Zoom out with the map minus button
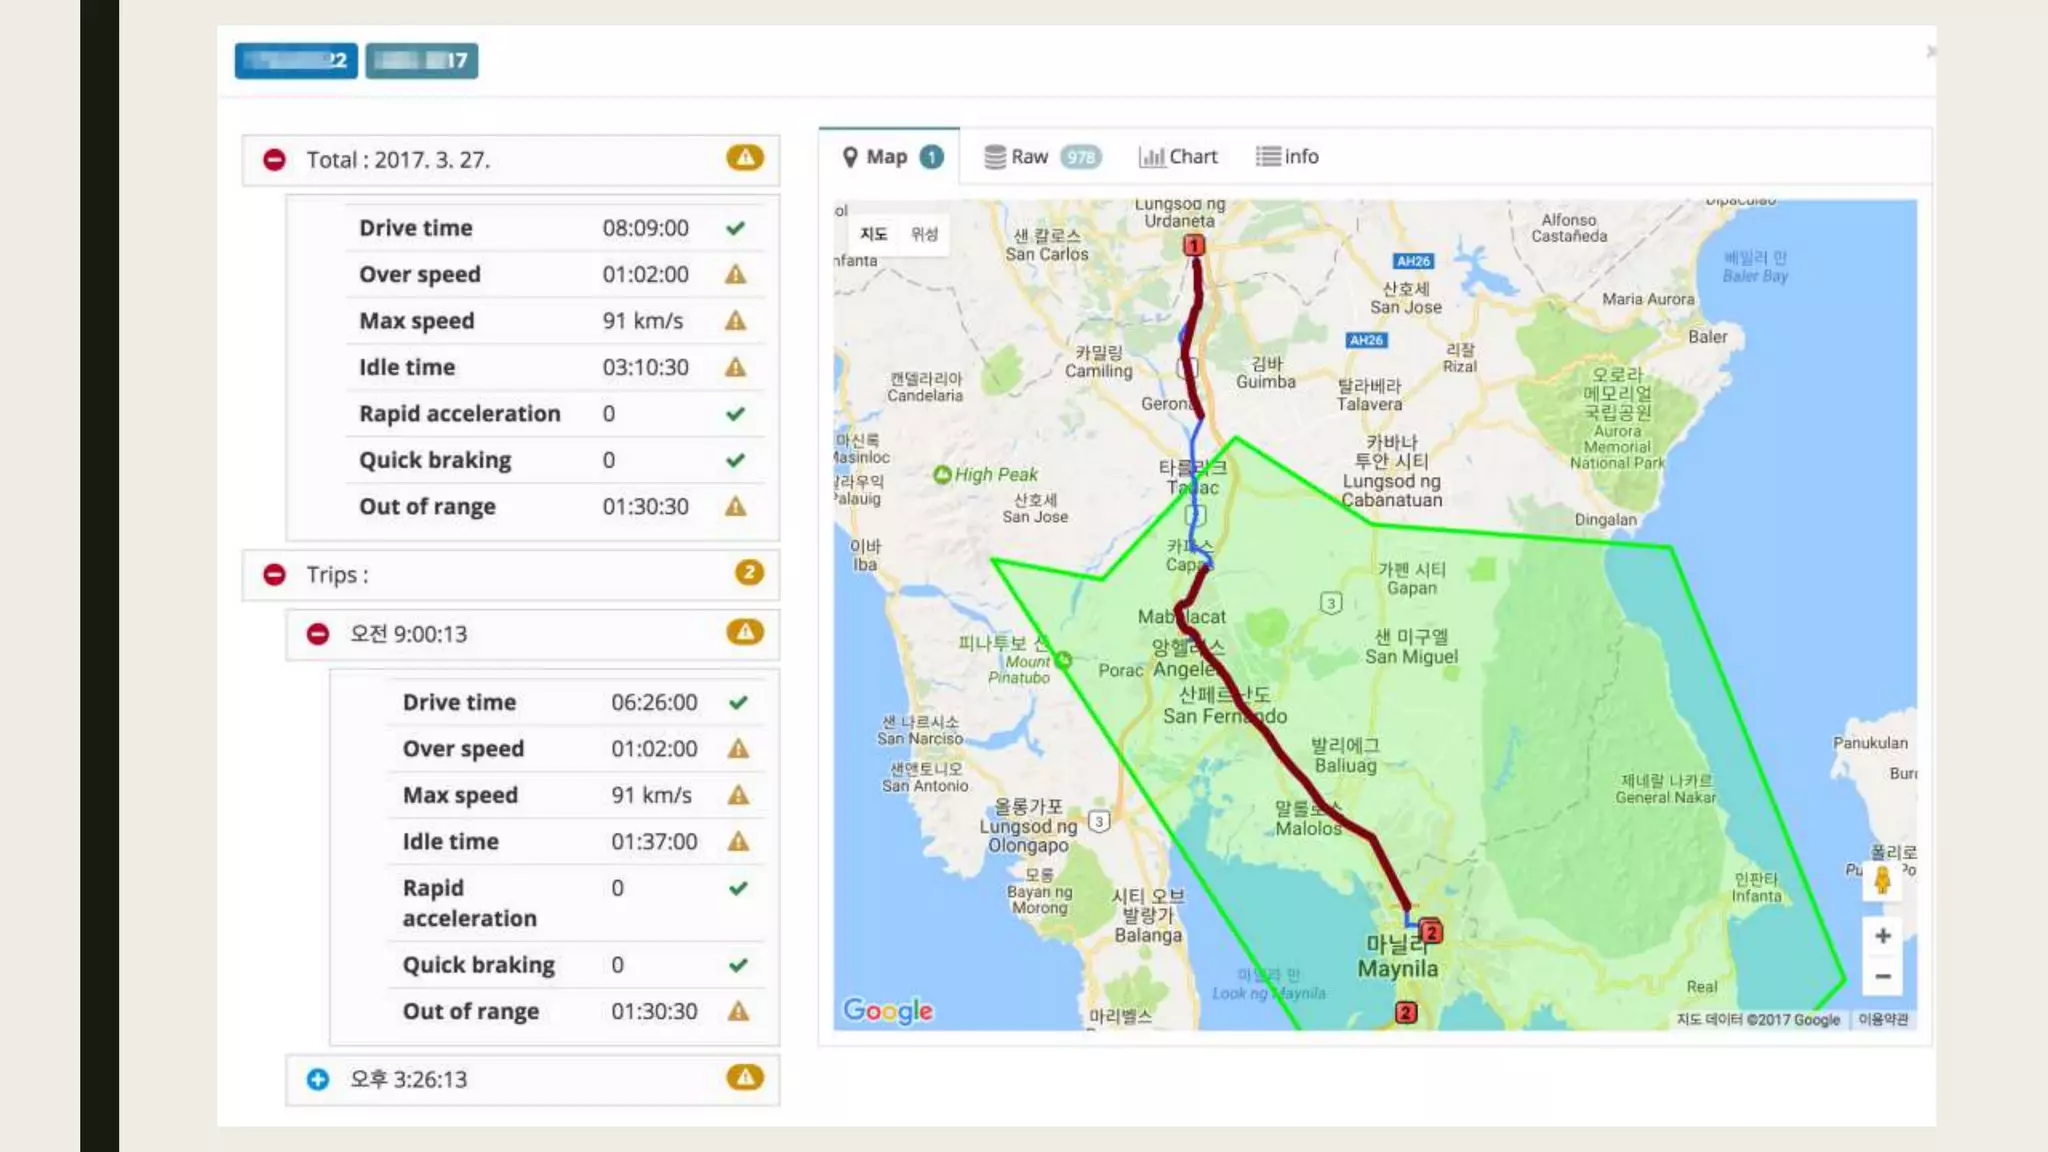This screenshot has width=2048, height=1152. pyautogui.click(x=1882, y=976)
